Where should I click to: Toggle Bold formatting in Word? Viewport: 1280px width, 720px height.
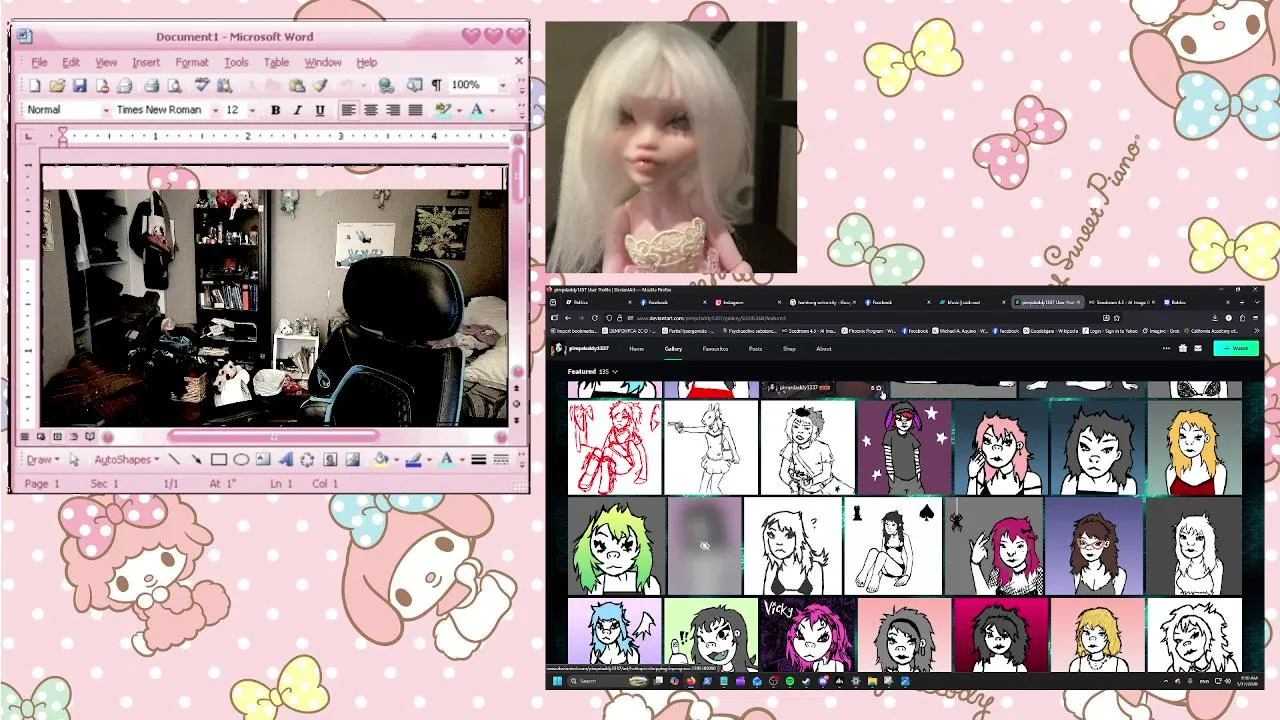point(275,110)
